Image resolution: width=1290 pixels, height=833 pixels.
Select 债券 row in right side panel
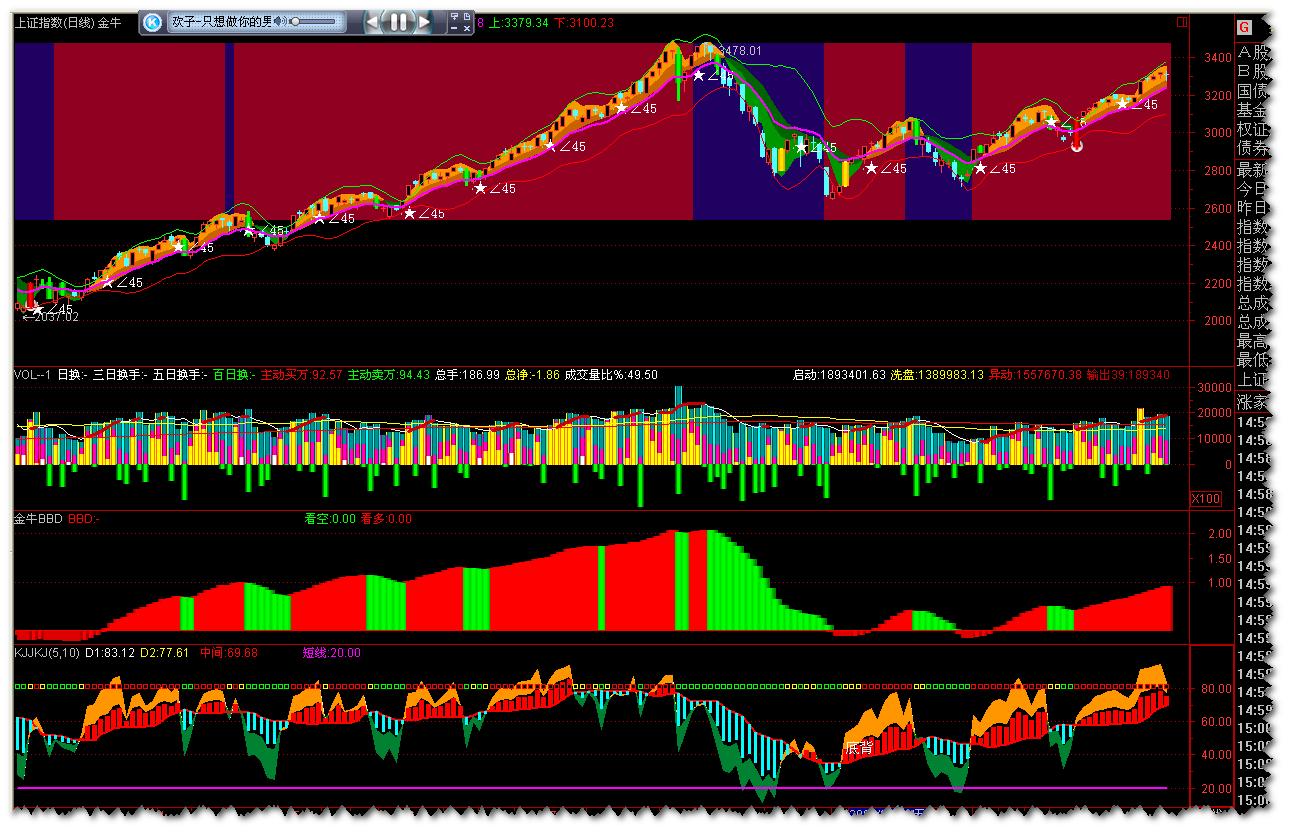[x=1253, y=149]
